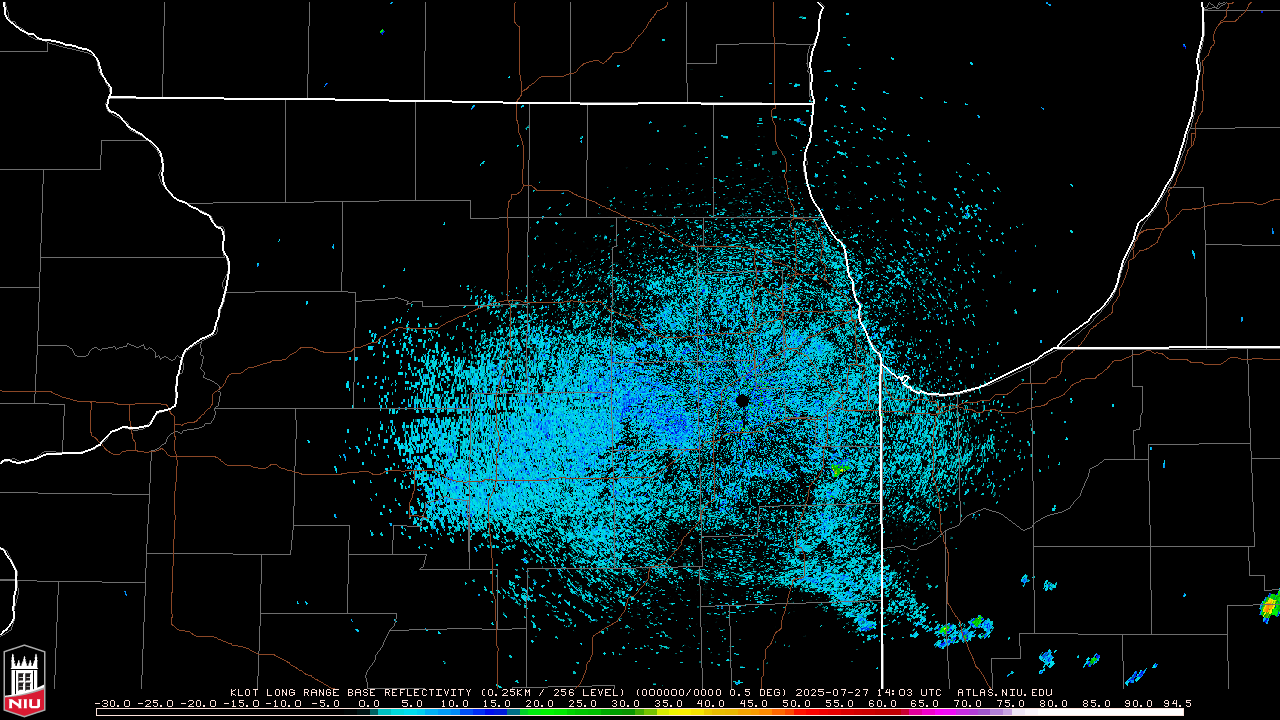Screen dimensions: 1280x720
Task: Click the green echo southeast of radar site
Action: [x=839, y=468]
